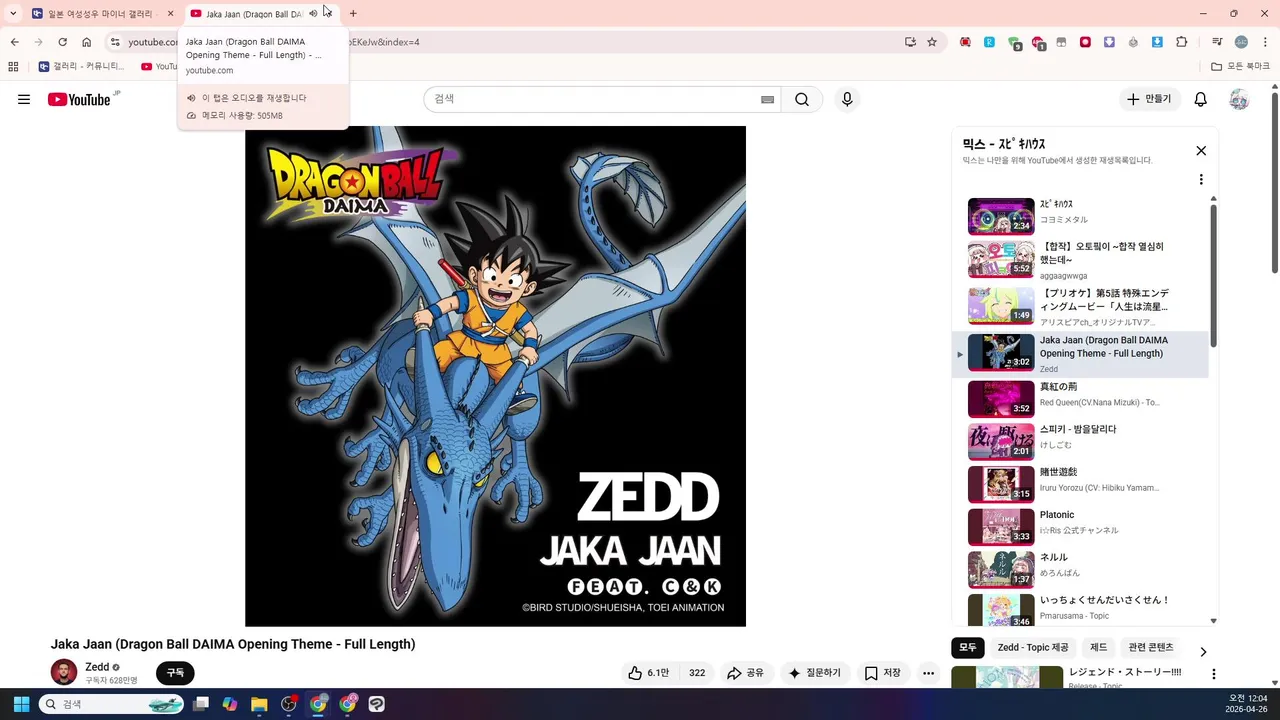The image size is (1280, 720).
Task: Mute the Jaka Jaan tab speaker icon
Action: (x=313, y=14)
